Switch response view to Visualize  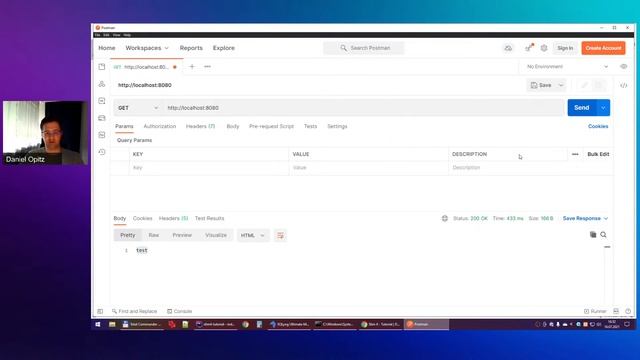tap(216, 236)
